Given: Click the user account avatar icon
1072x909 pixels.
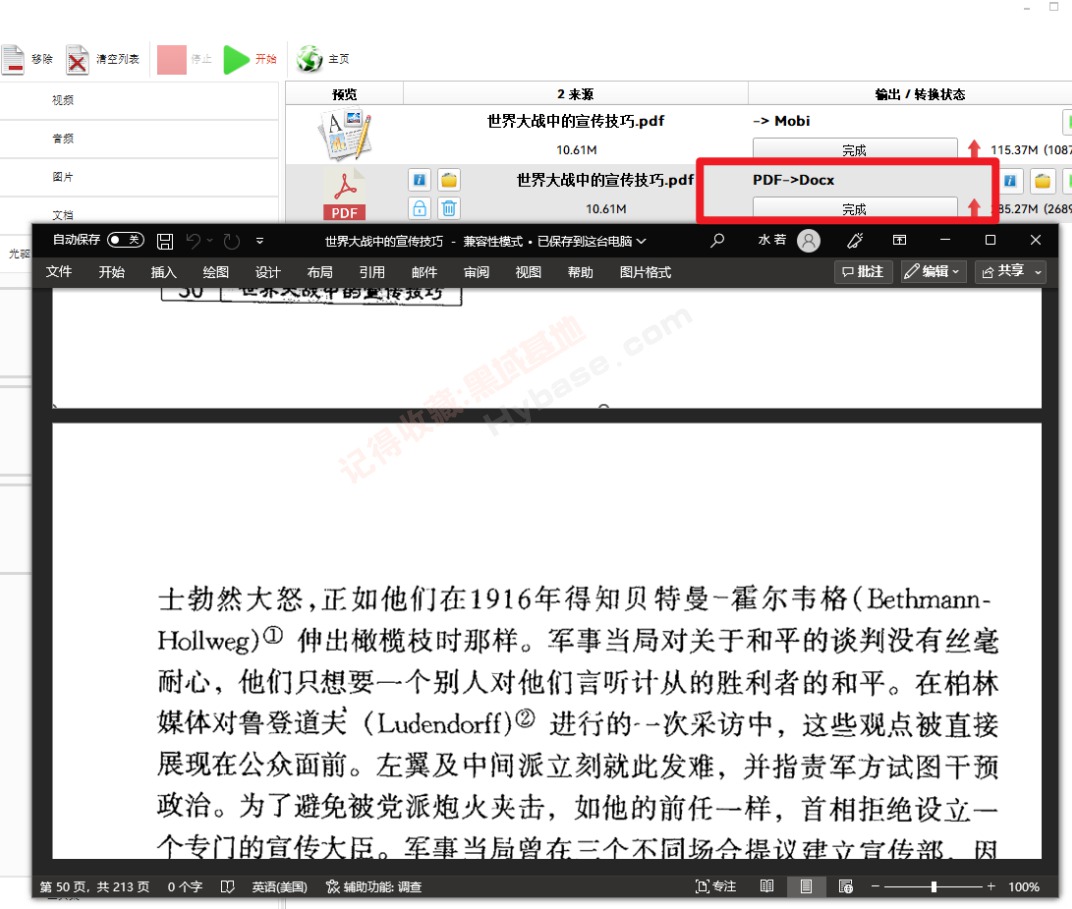Looking at the screenshot, I should coord(809,241).
